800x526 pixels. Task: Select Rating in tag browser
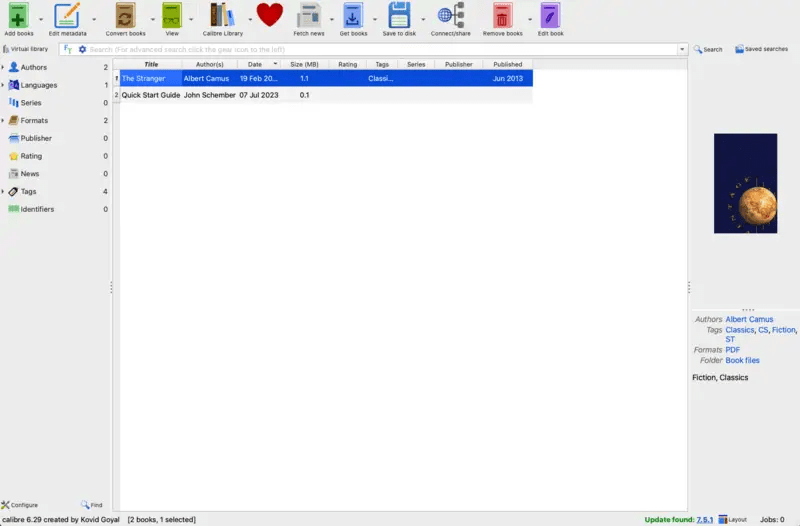pyautogui.click(x=31, y=156)
